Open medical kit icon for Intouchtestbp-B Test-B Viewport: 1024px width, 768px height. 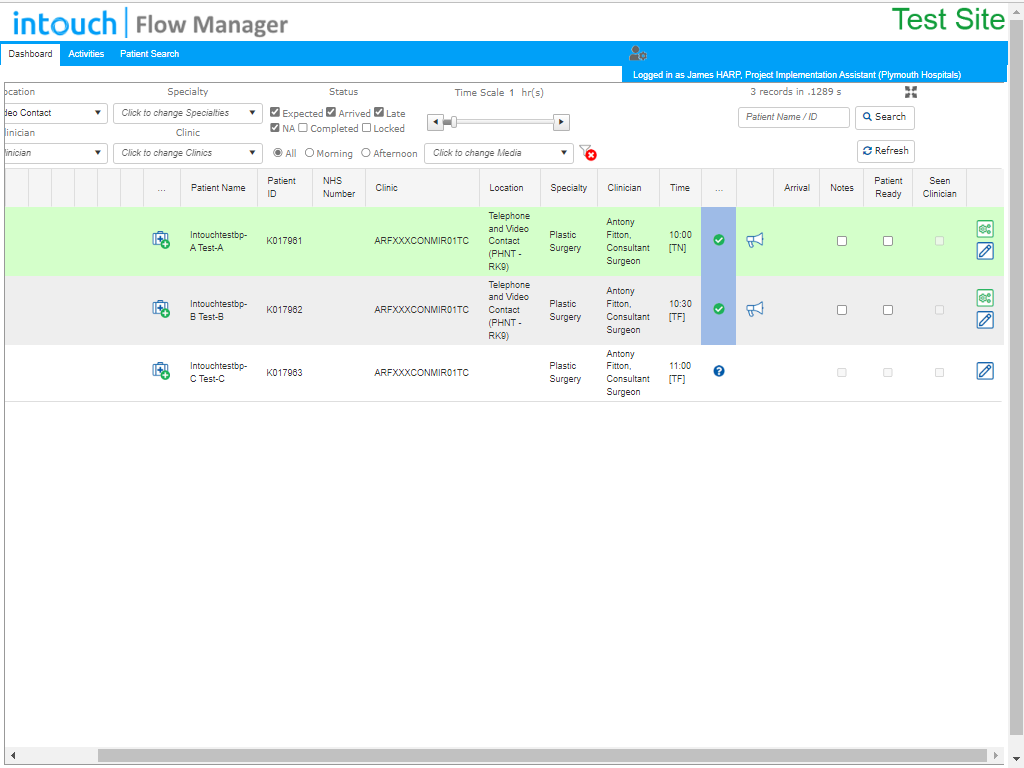point(161,309)
